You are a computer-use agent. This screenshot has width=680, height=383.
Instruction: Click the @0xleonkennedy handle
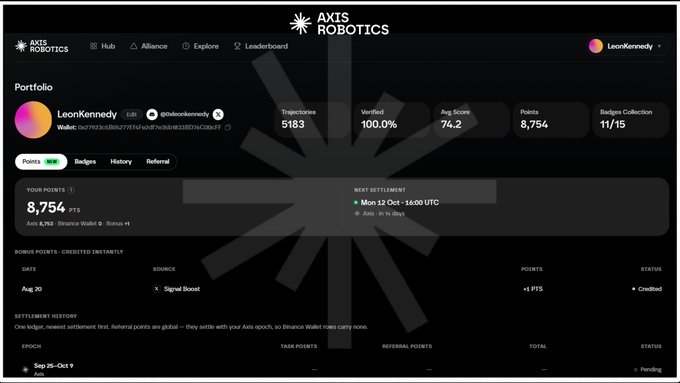(x=184, y=114)
